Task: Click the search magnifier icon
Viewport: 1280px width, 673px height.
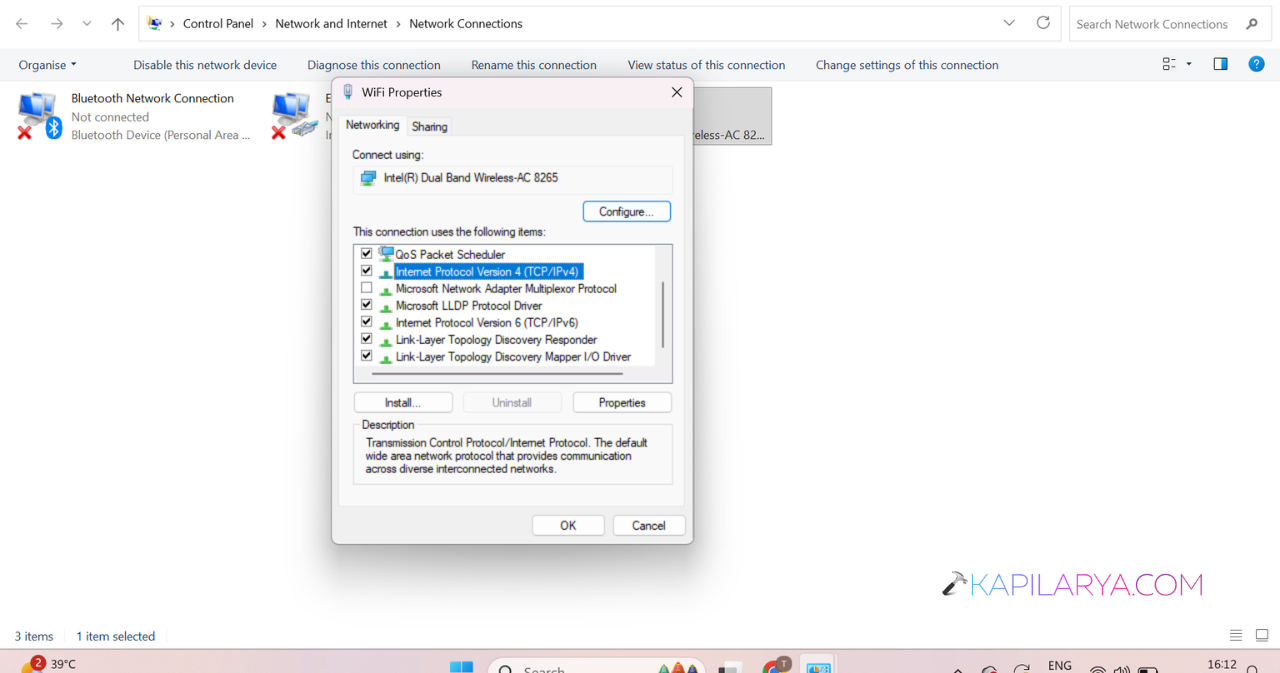Action: click(x=1252, y=24)
